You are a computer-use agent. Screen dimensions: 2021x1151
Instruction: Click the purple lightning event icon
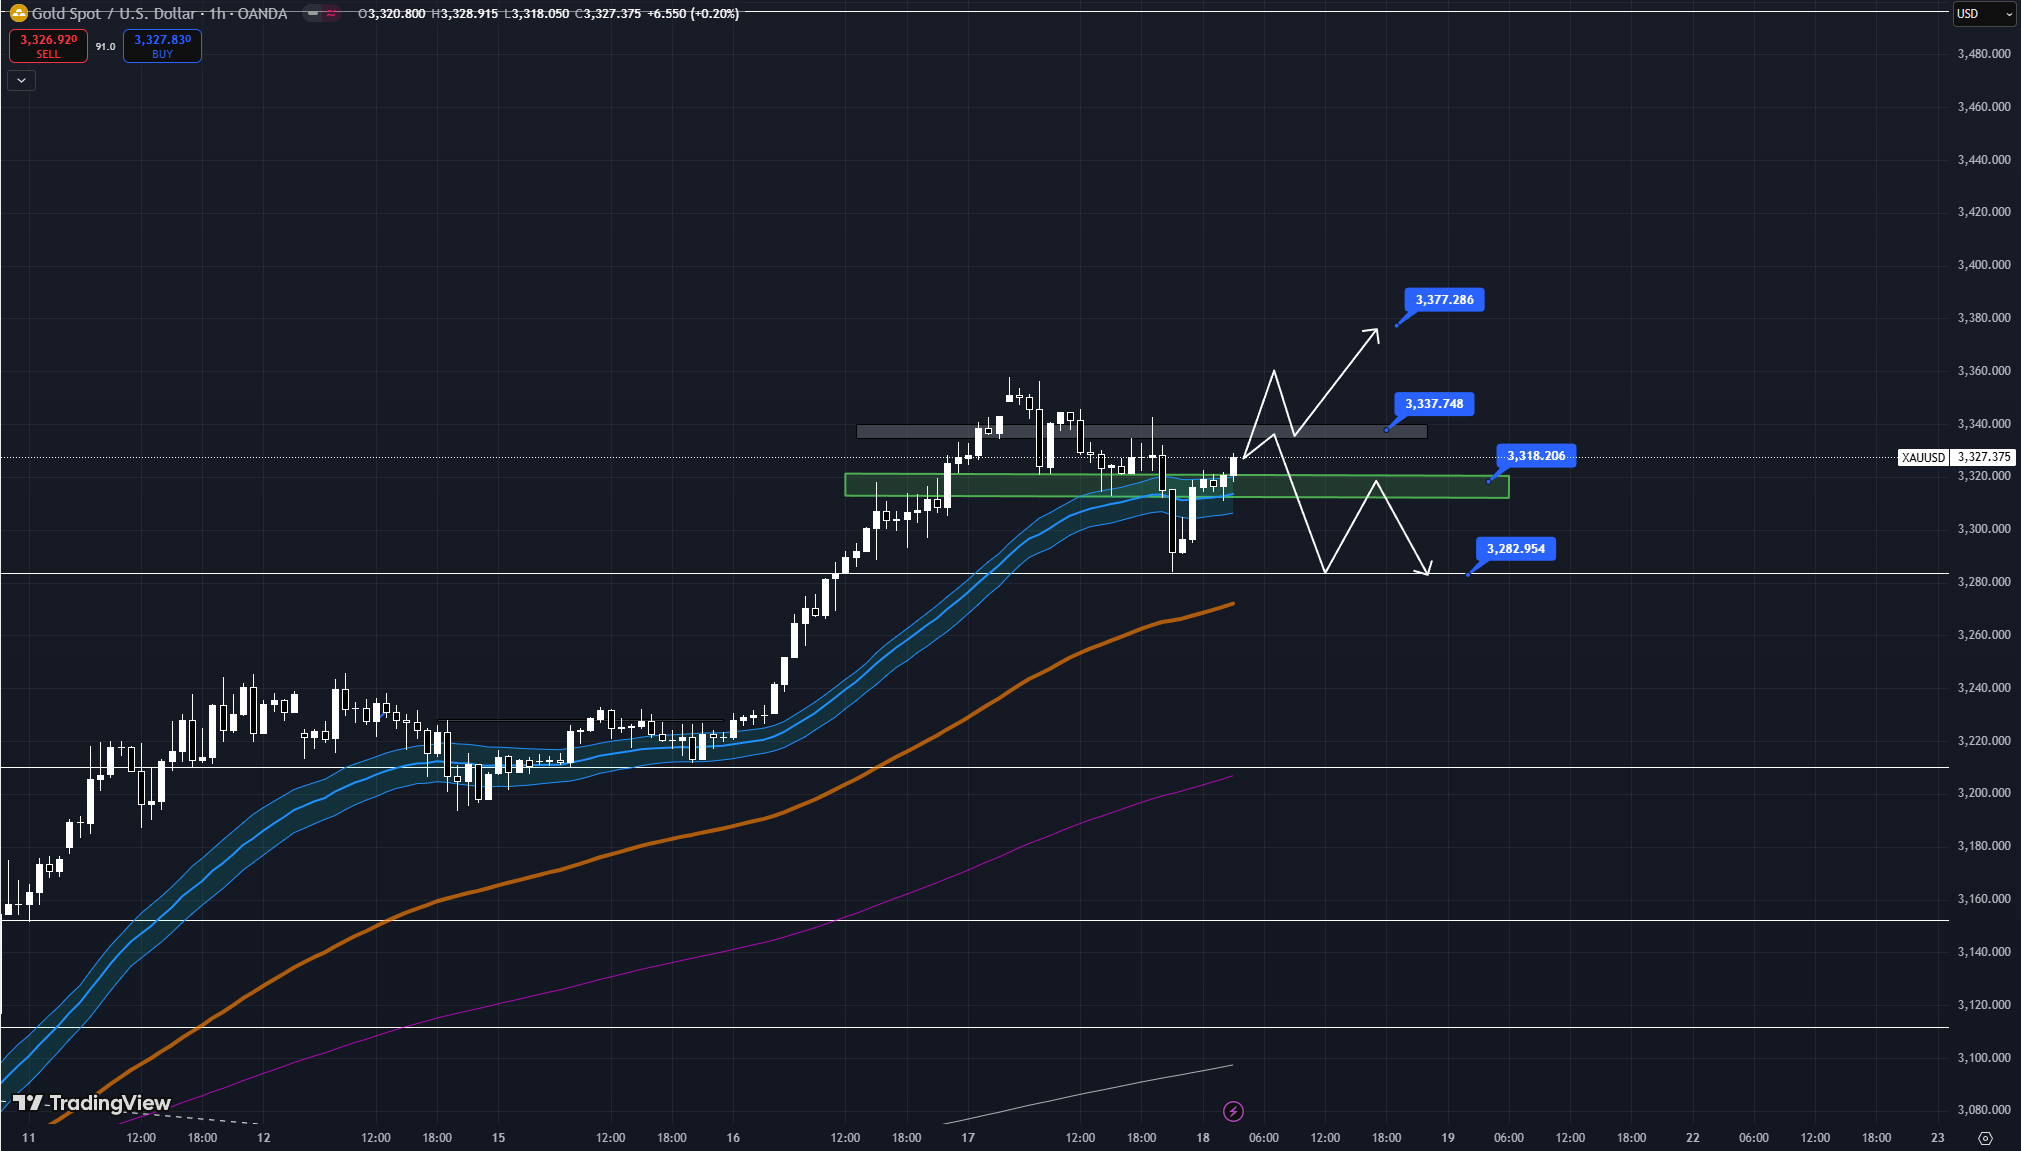point(1233,1111)
